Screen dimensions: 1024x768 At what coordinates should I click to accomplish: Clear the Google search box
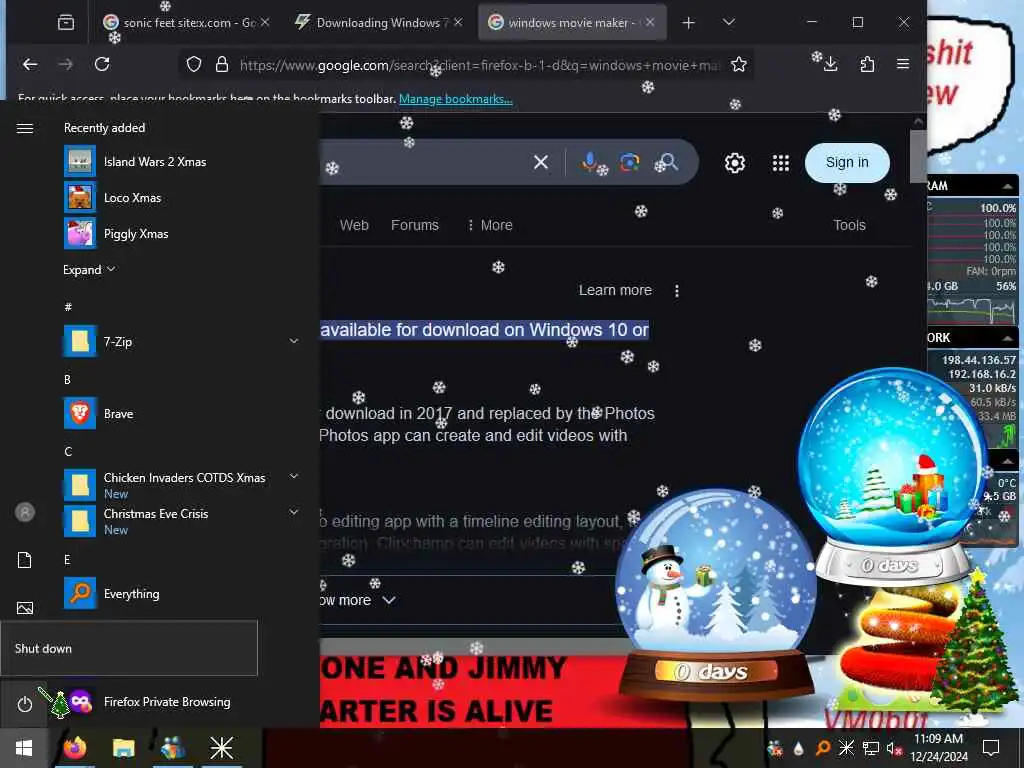pyautogui.click(x=541, y=162)
